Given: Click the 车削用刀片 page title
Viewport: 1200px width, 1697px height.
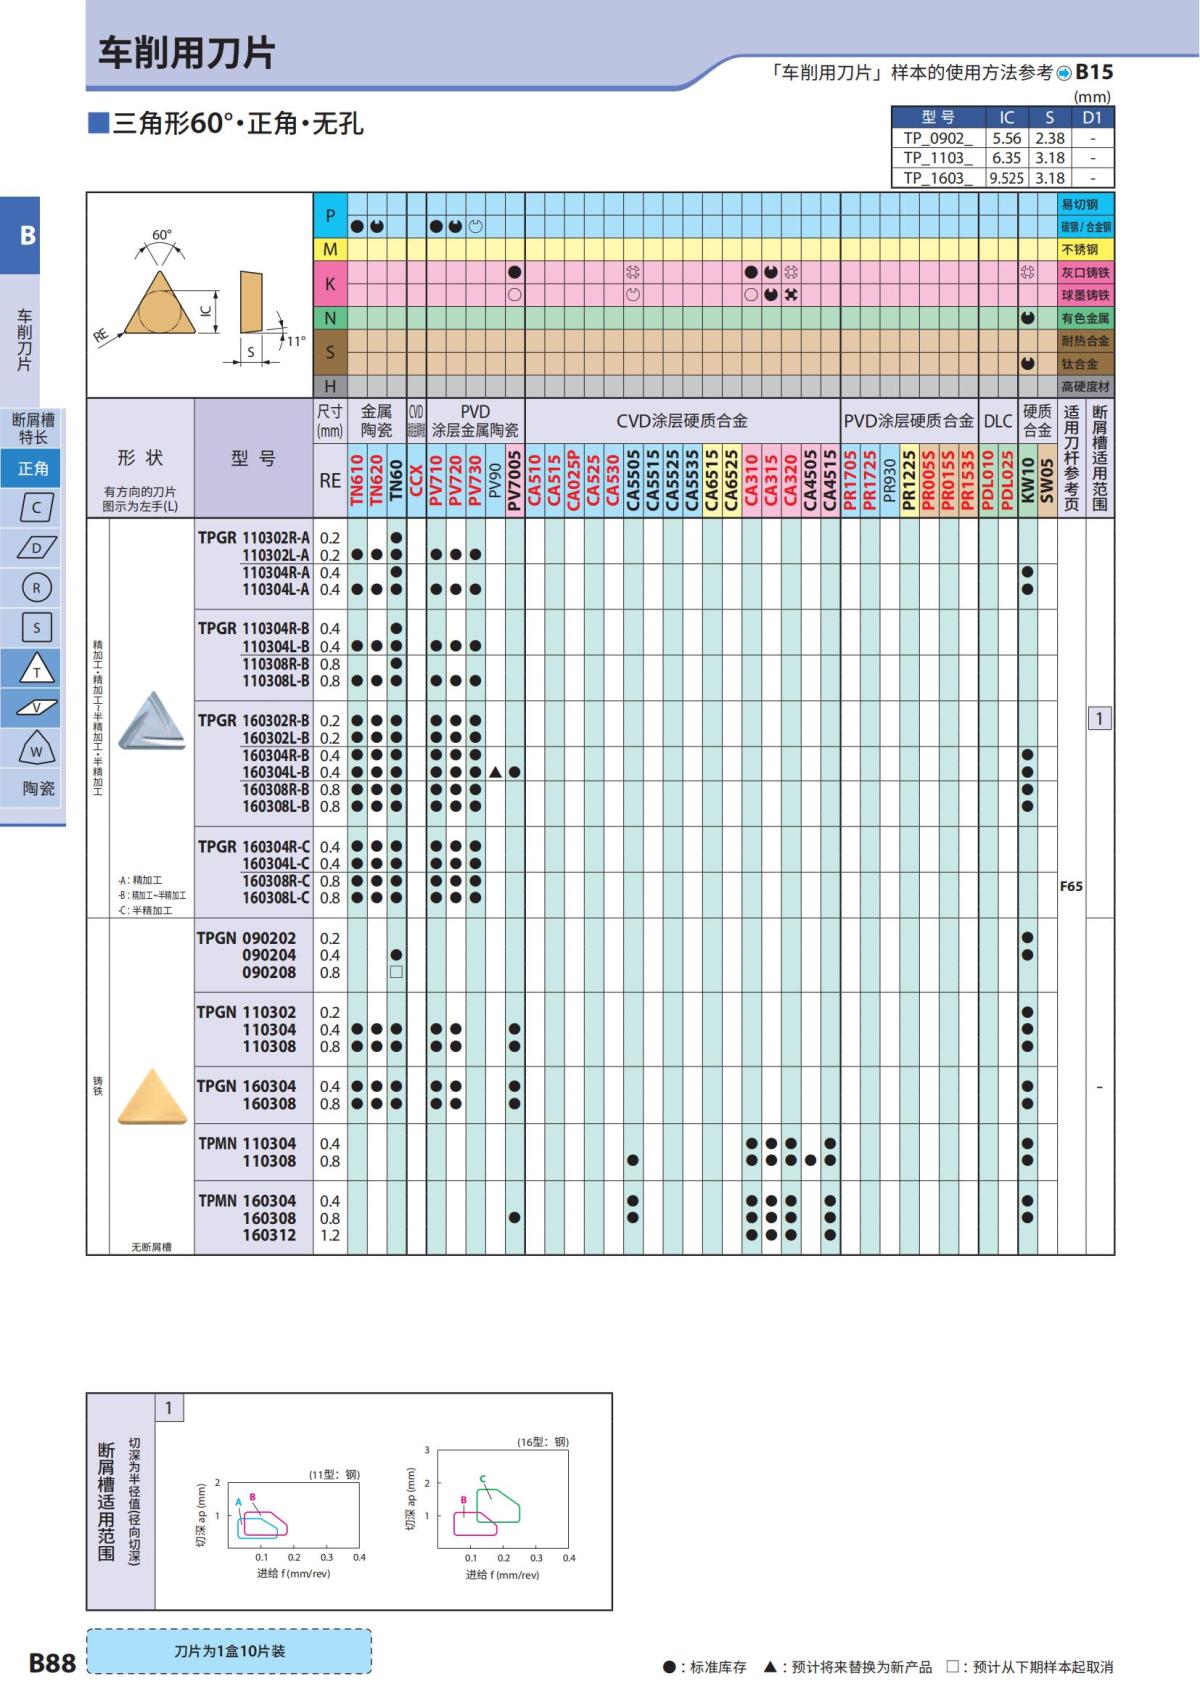Looking at the screenshot, I should (186, 52).
